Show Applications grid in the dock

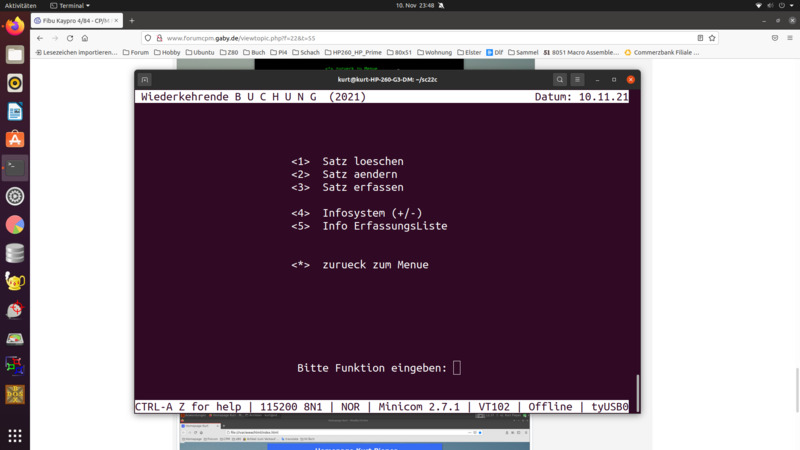(15, 435)
